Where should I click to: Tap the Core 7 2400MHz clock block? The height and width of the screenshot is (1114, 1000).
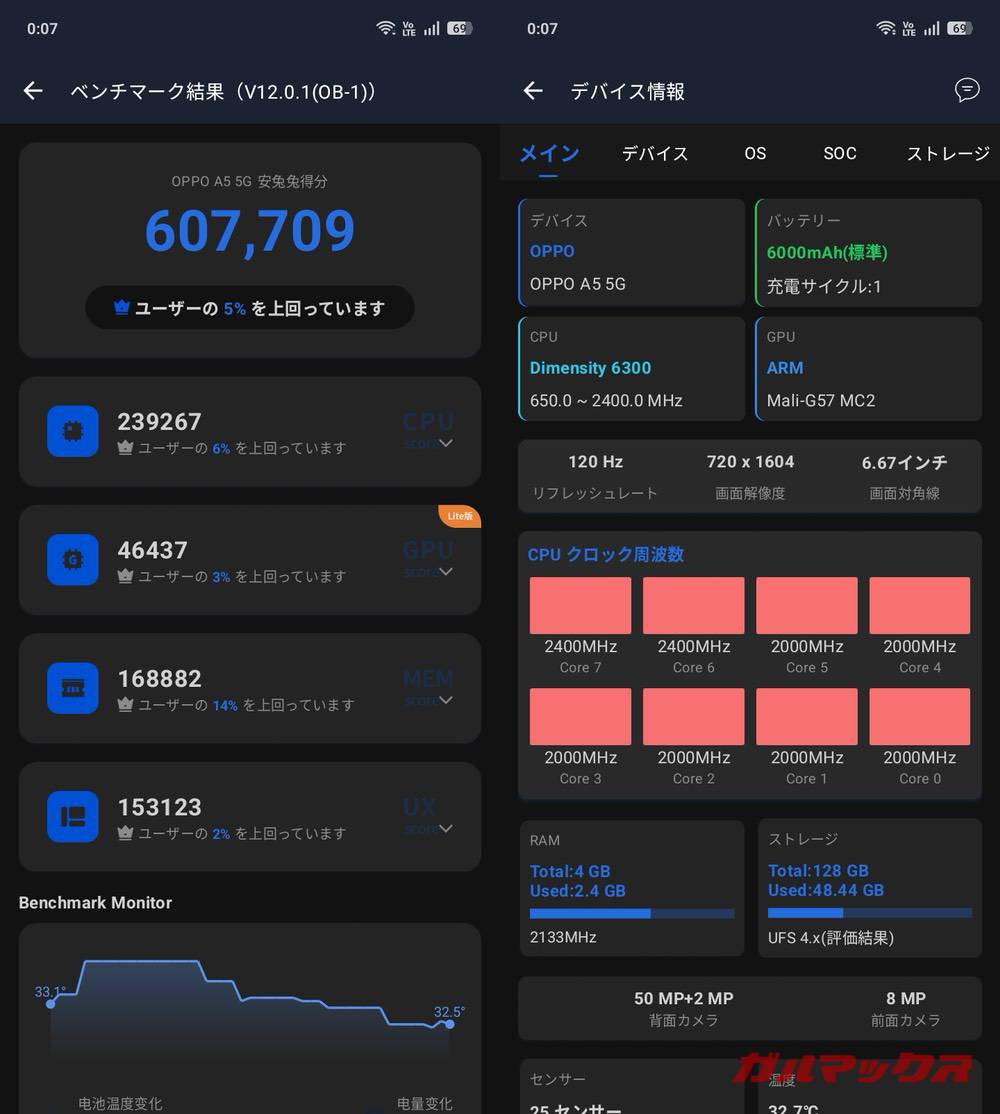580,605
